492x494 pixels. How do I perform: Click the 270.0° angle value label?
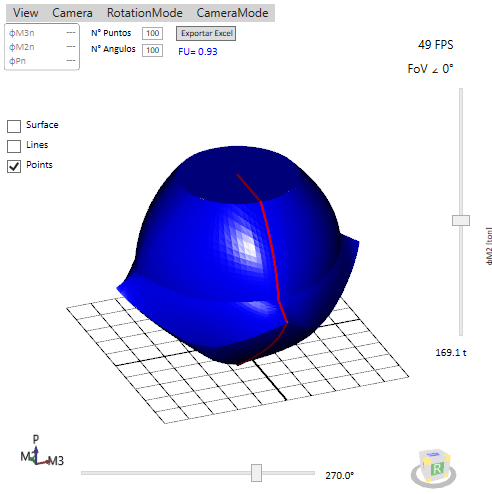[340, 475]
